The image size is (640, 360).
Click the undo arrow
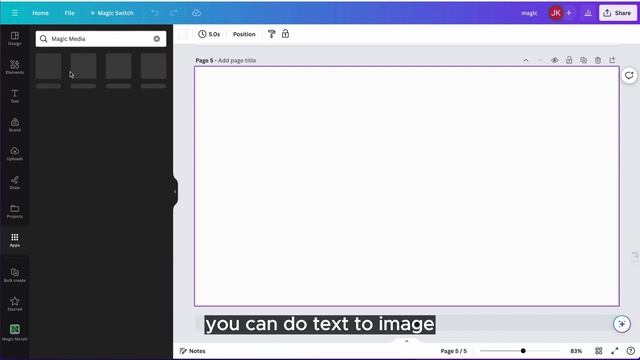coord(155,13)
